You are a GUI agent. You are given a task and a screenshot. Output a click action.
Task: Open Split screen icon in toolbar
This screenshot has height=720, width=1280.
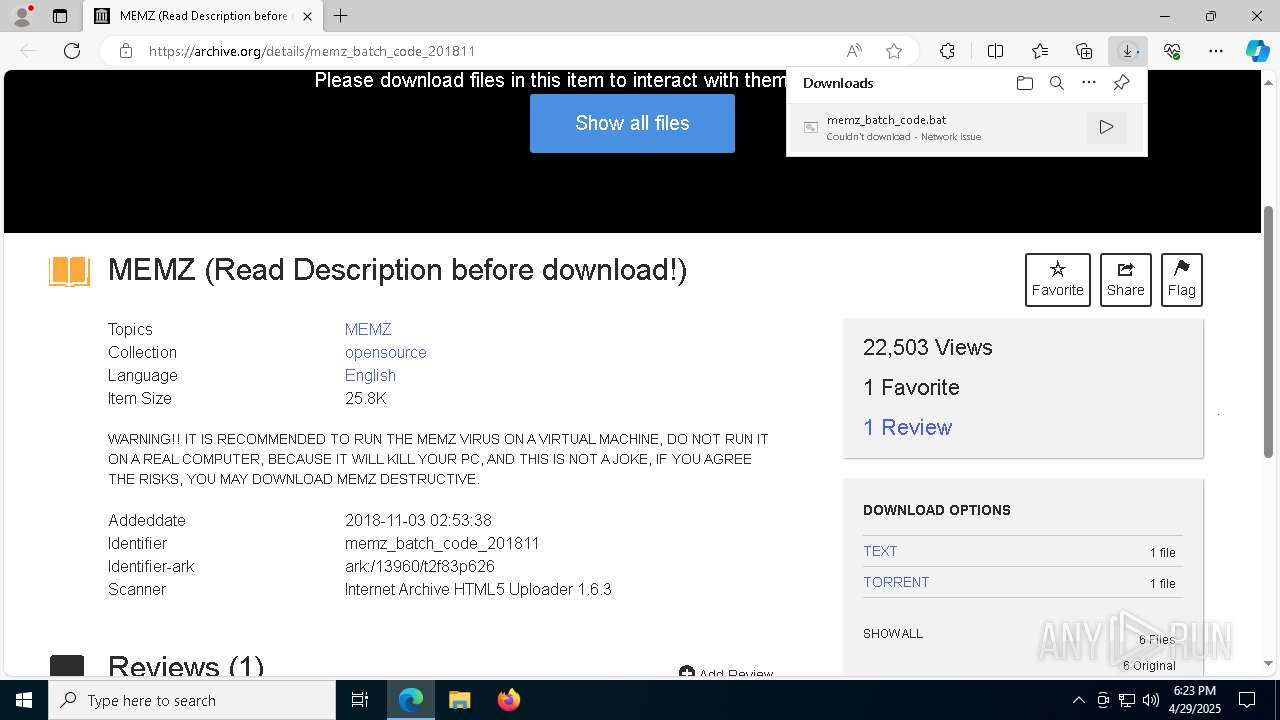point(995,51)
